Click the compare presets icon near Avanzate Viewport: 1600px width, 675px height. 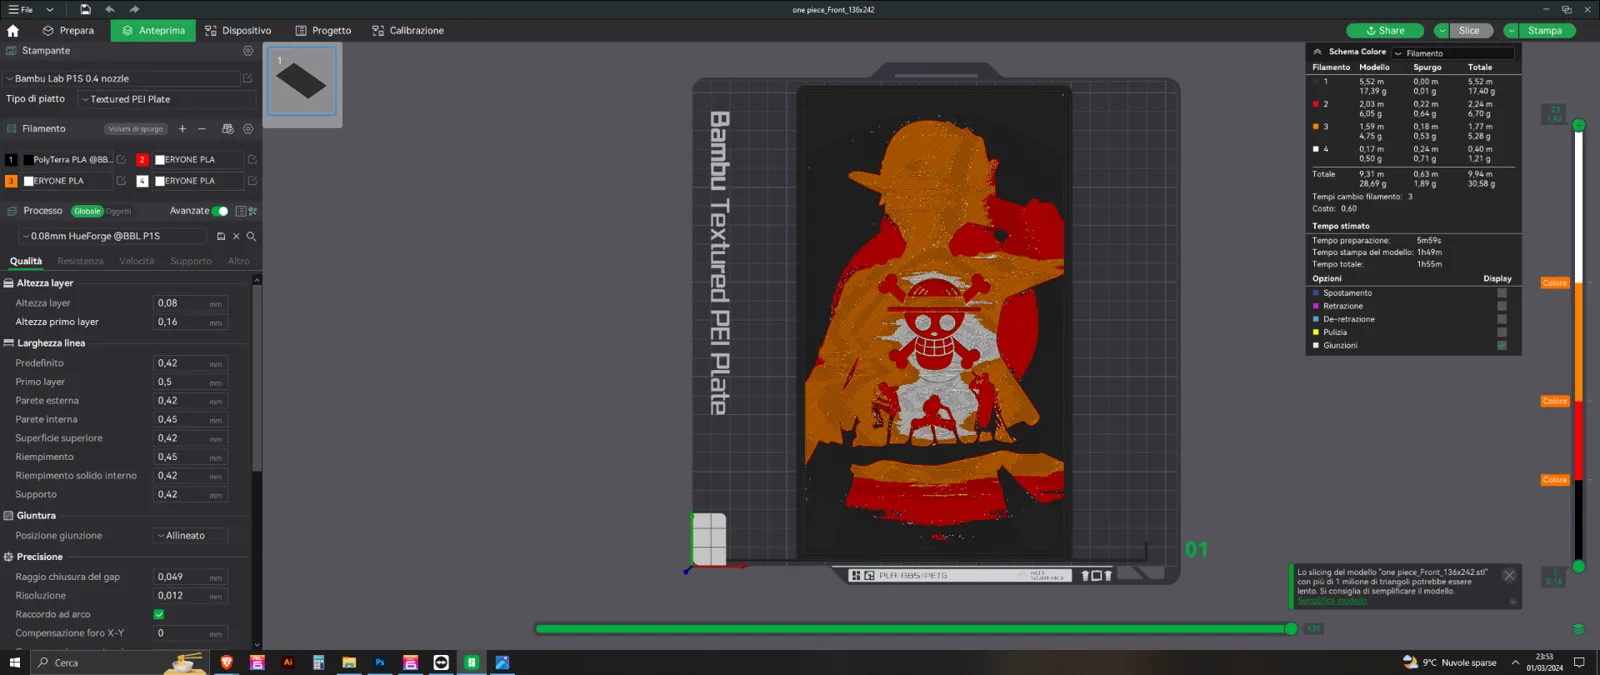pyautogui.click(x=253, y=211)
